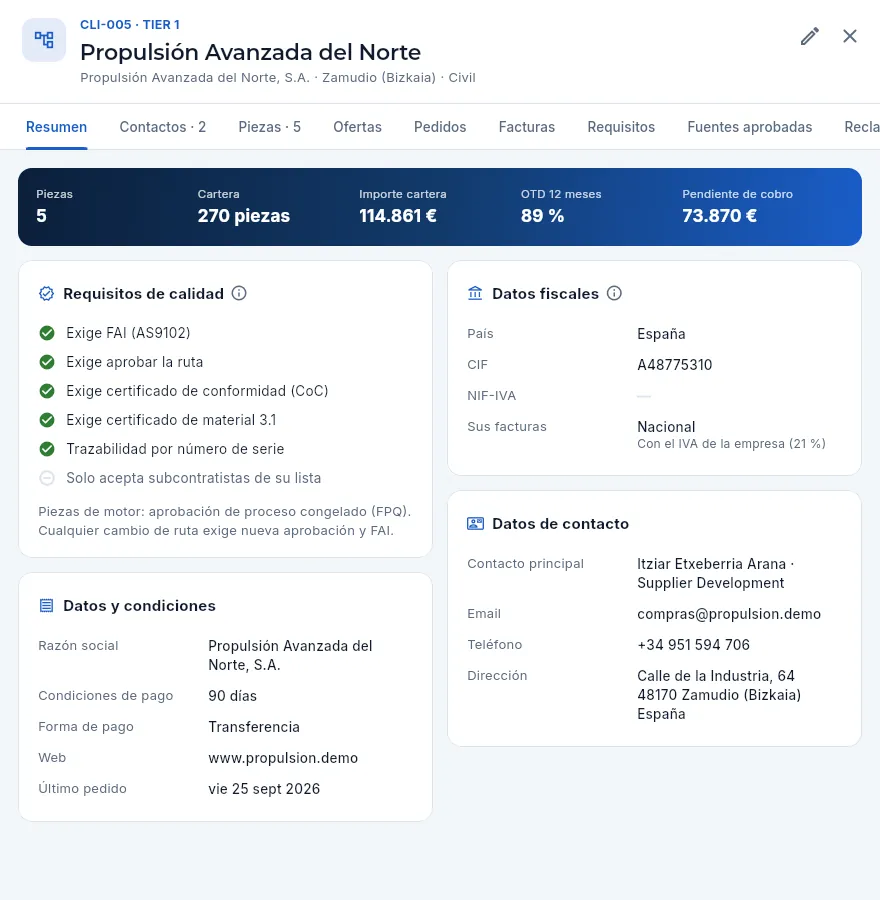The height and width of the screenshot is (900, 880).
Task: Click the Forma de pago value Transferencia
Action: 254,727
